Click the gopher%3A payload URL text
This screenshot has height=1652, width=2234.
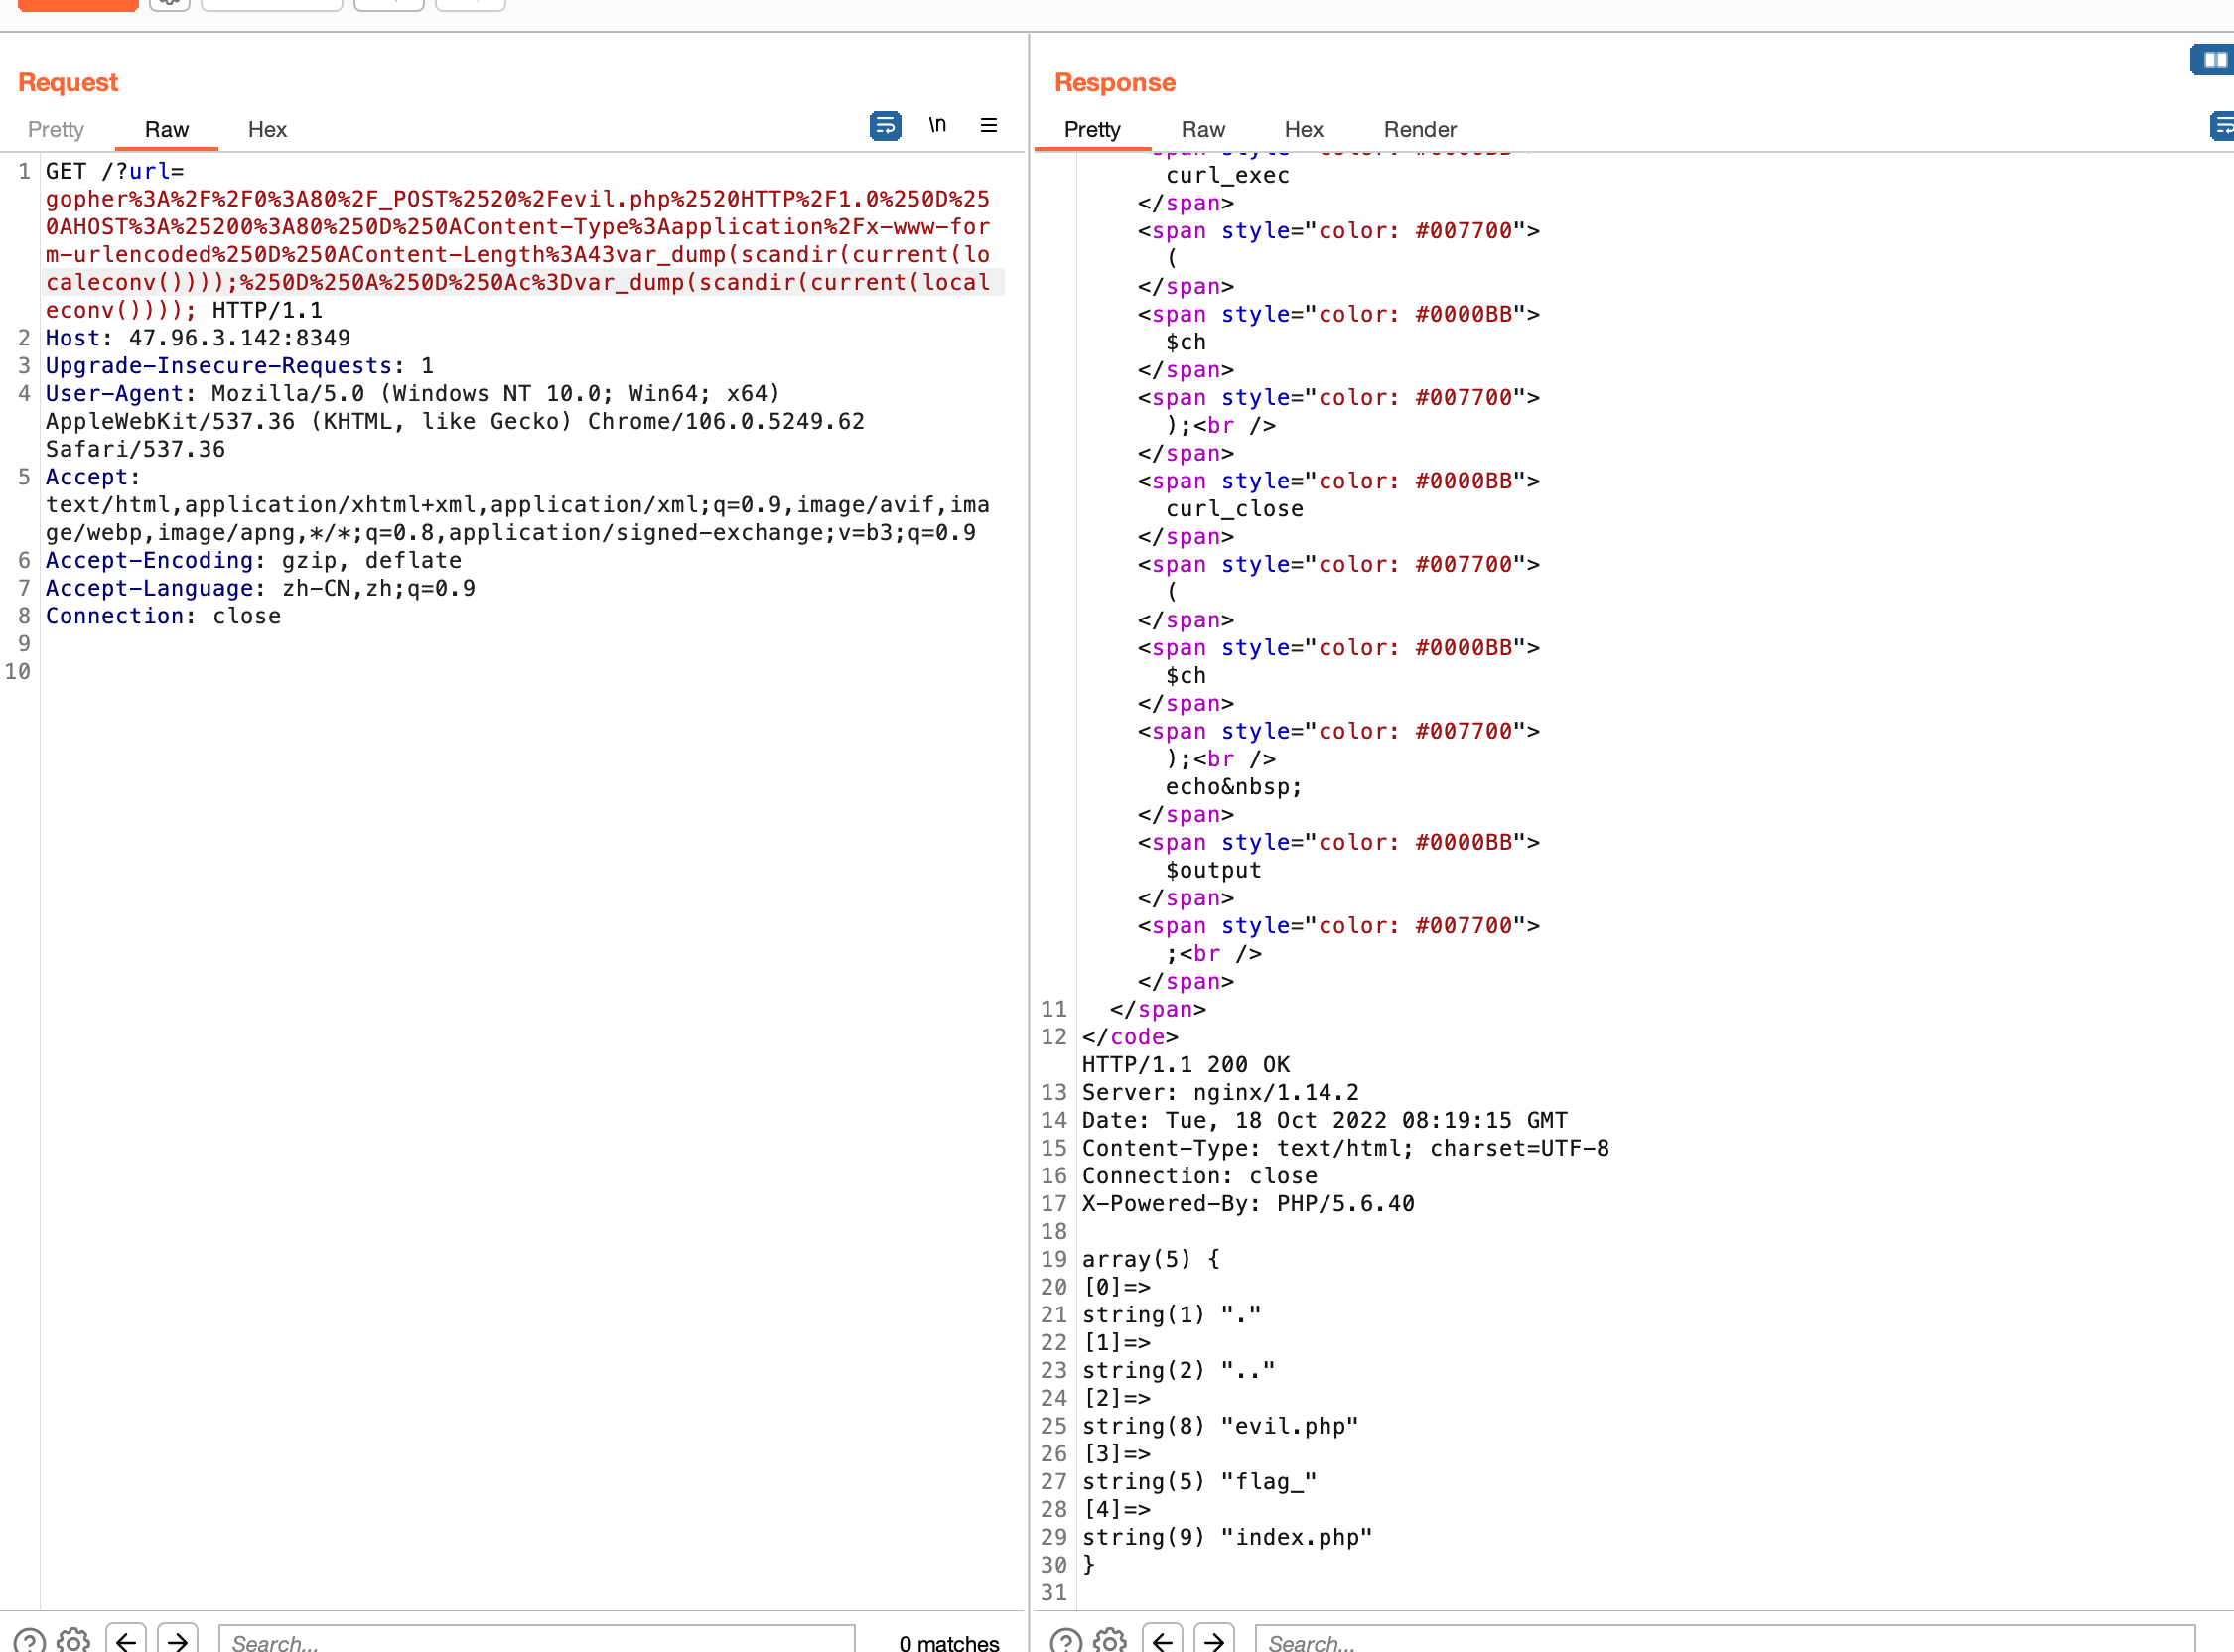coord(518,254)
